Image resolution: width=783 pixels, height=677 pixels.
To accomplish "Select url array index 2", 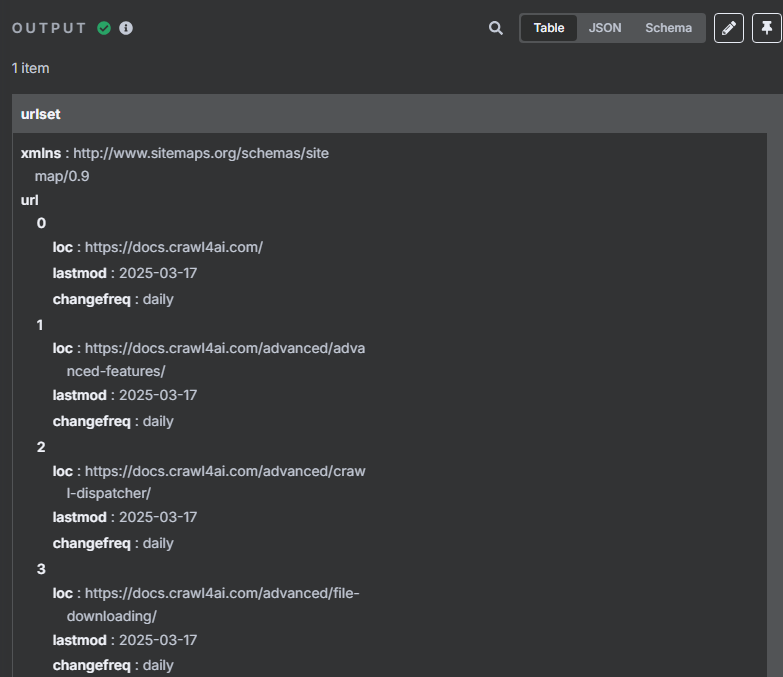I will (x=41, y=447).
